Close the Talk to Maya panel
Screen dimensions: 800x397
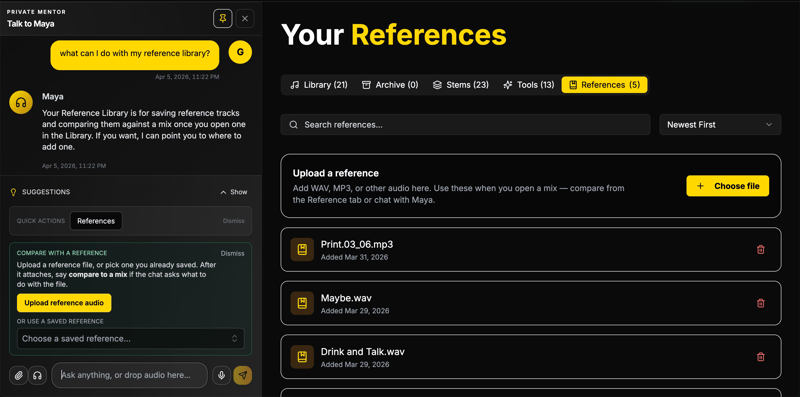[x=245, y=19]
